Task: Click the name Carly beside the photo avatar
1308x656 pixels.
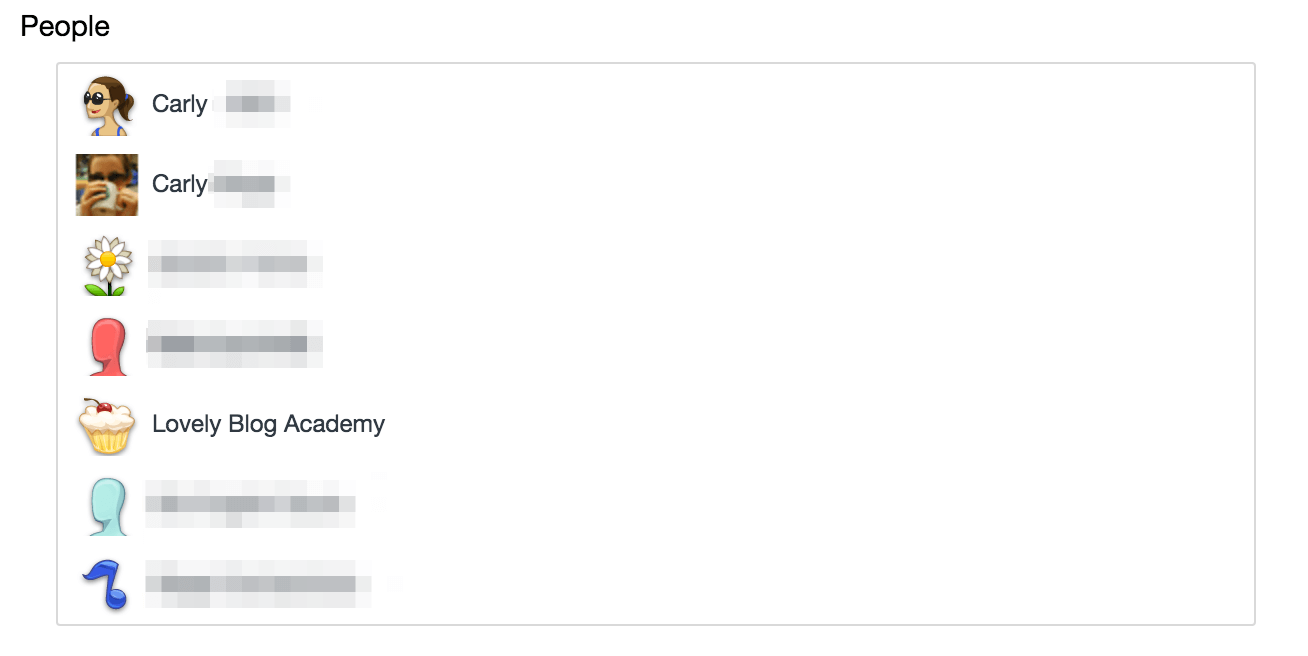Action: 180,184
